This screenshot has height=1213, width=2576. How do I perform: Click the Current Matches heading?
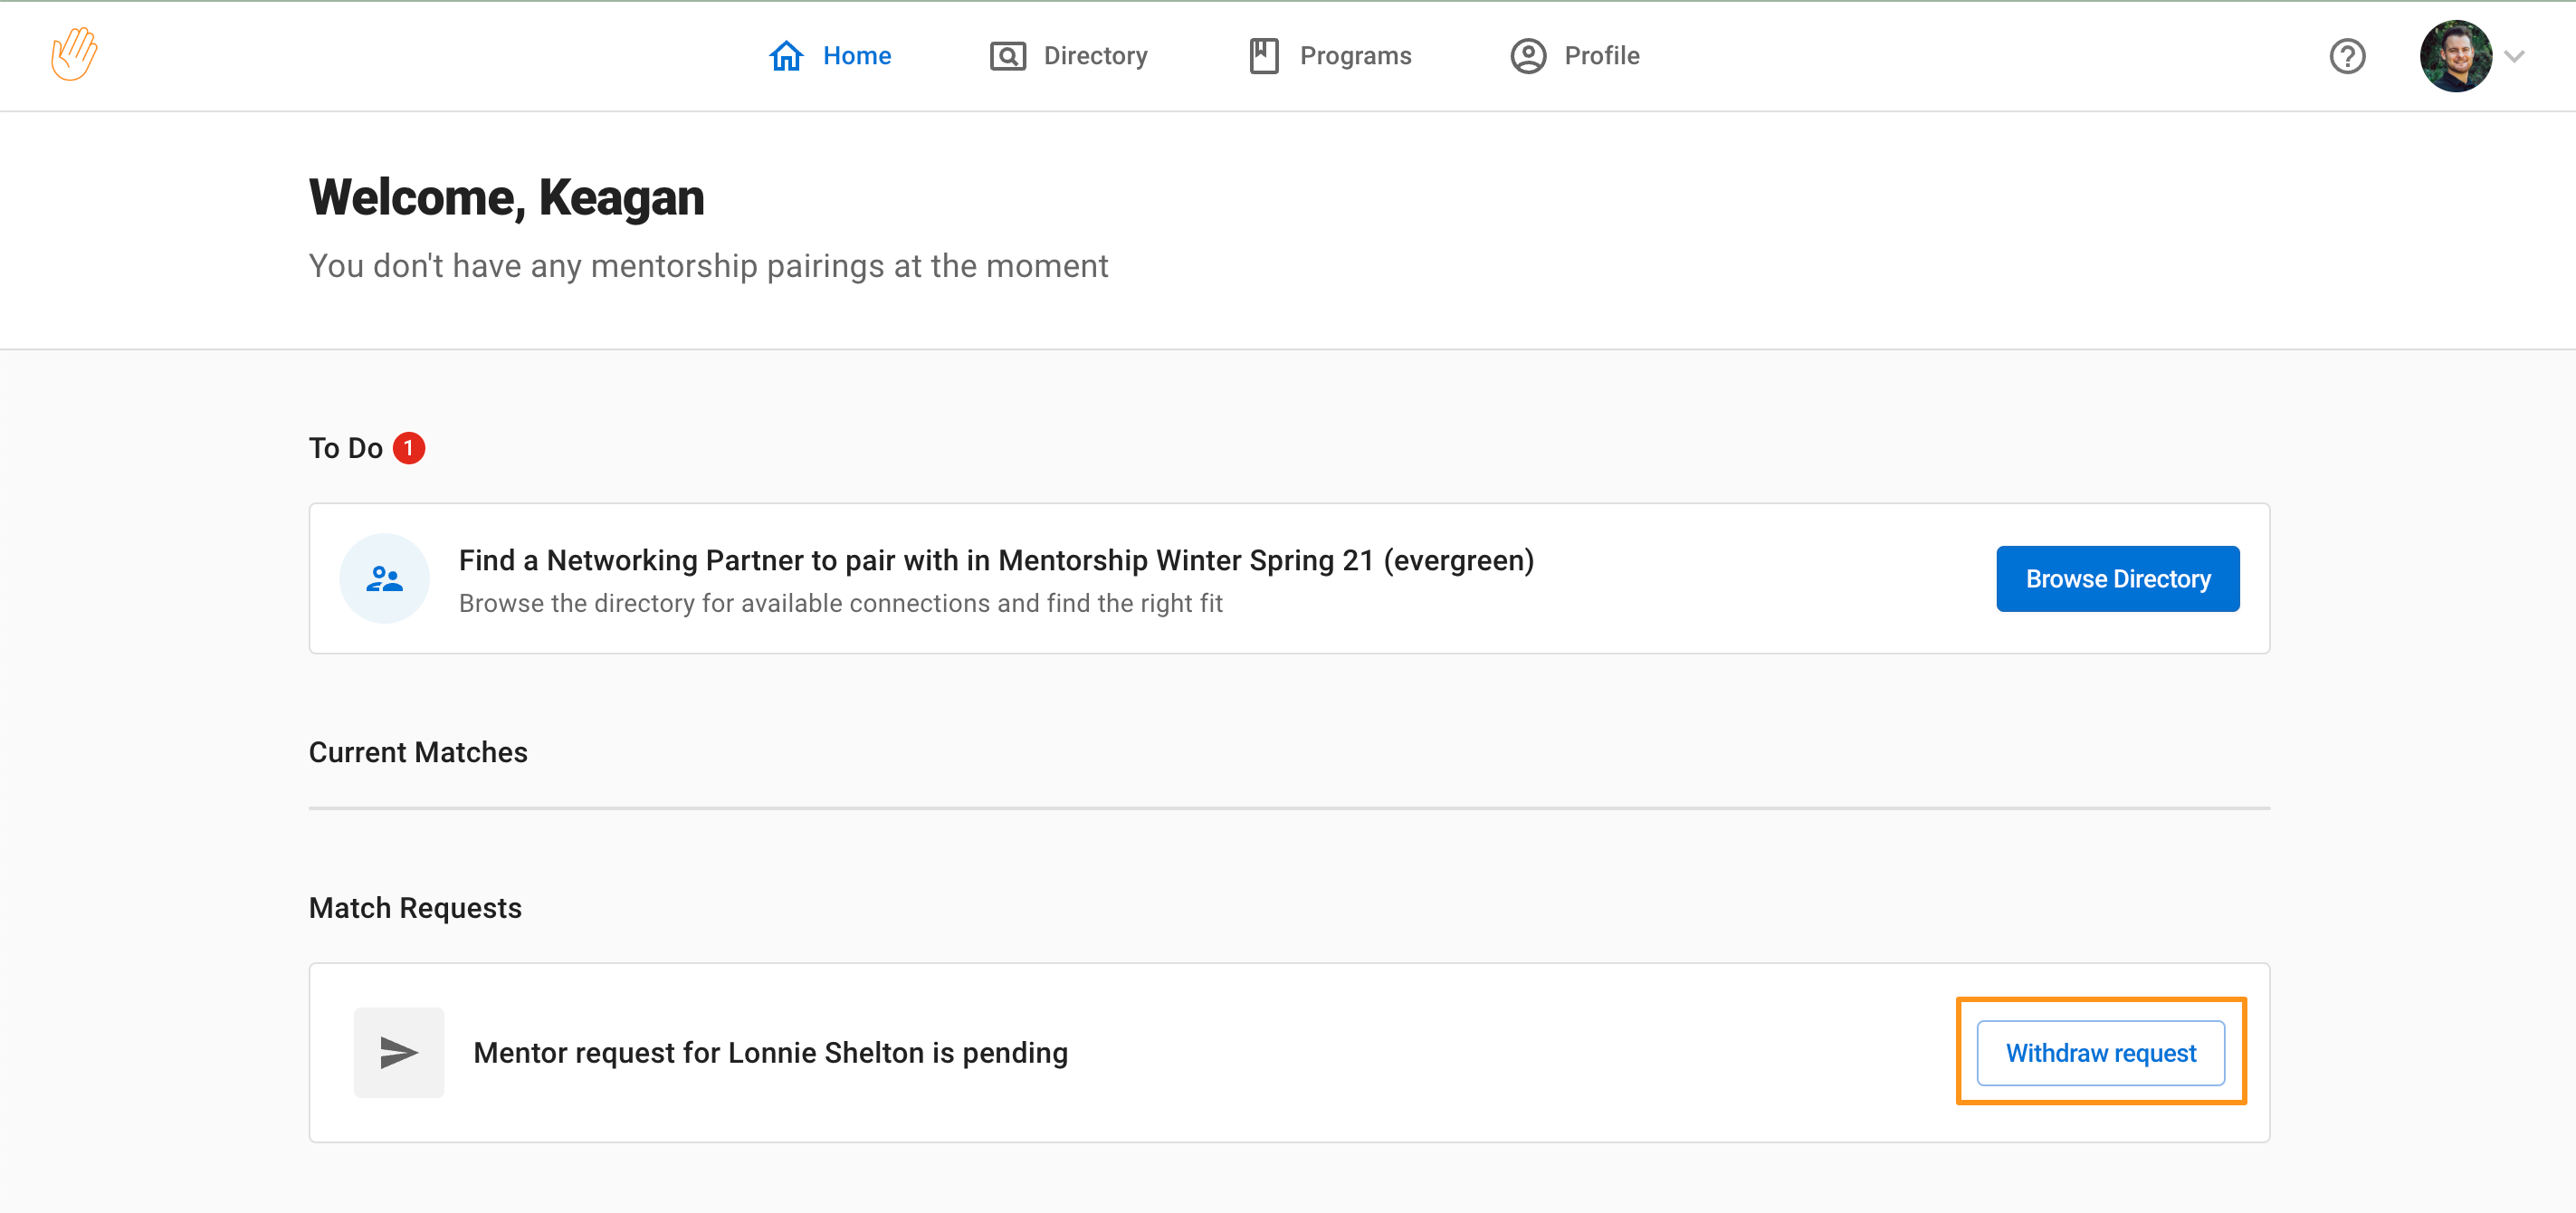(x=418, y=752)
